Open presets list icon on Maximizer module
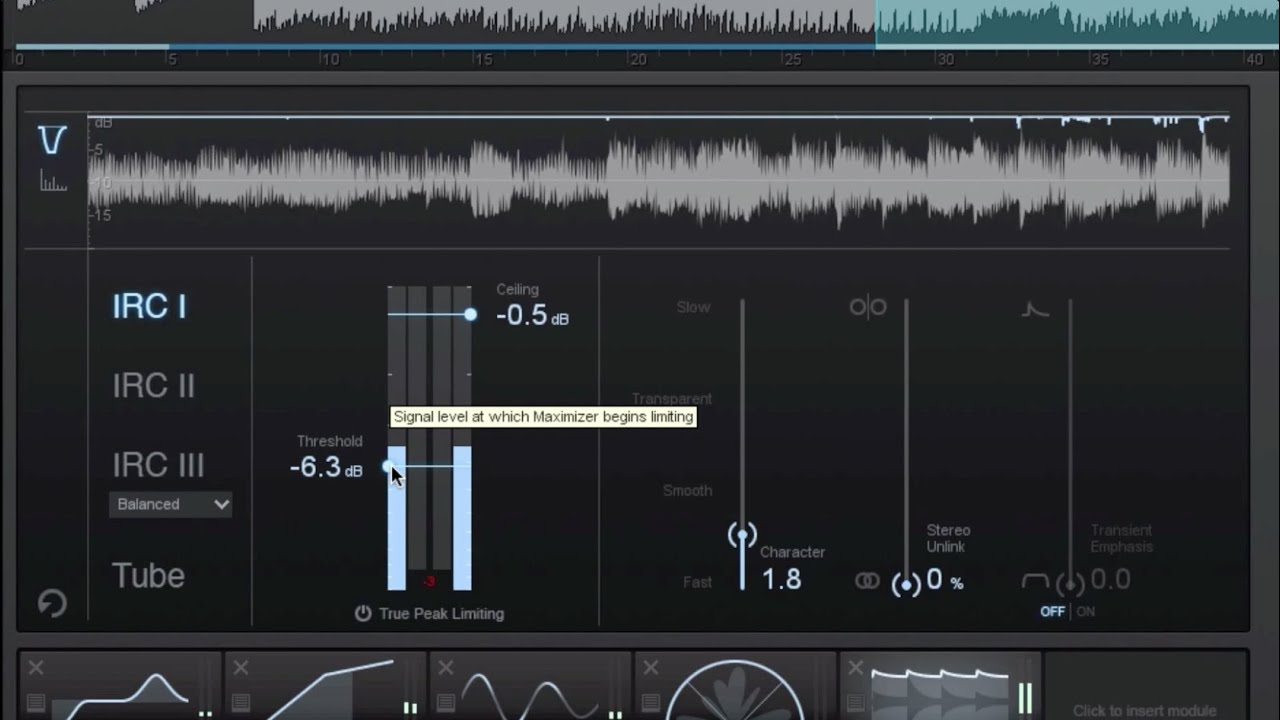1280x720 pixels. tap(856, 703)
